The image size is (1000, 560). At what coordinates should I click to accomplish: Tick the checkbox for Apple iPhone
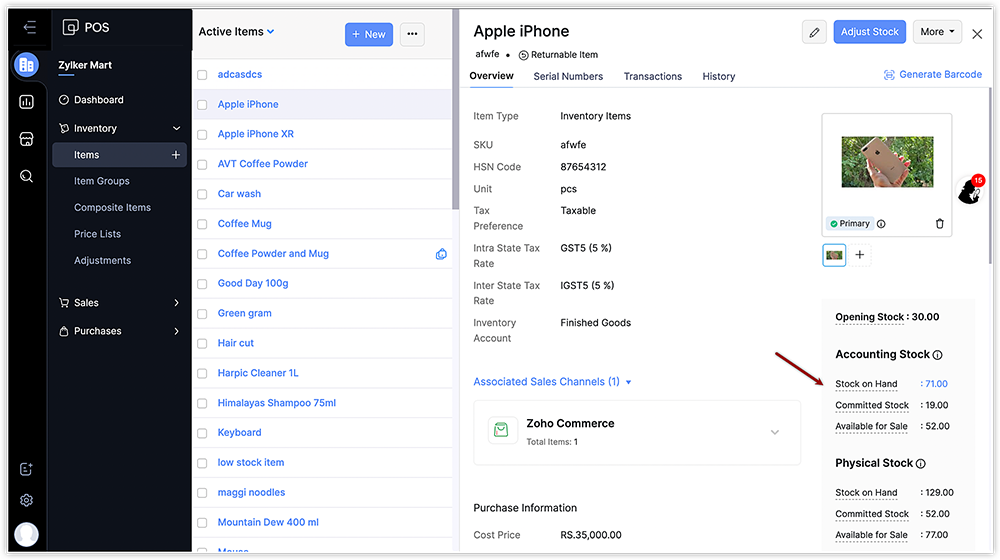click(202, 105)
